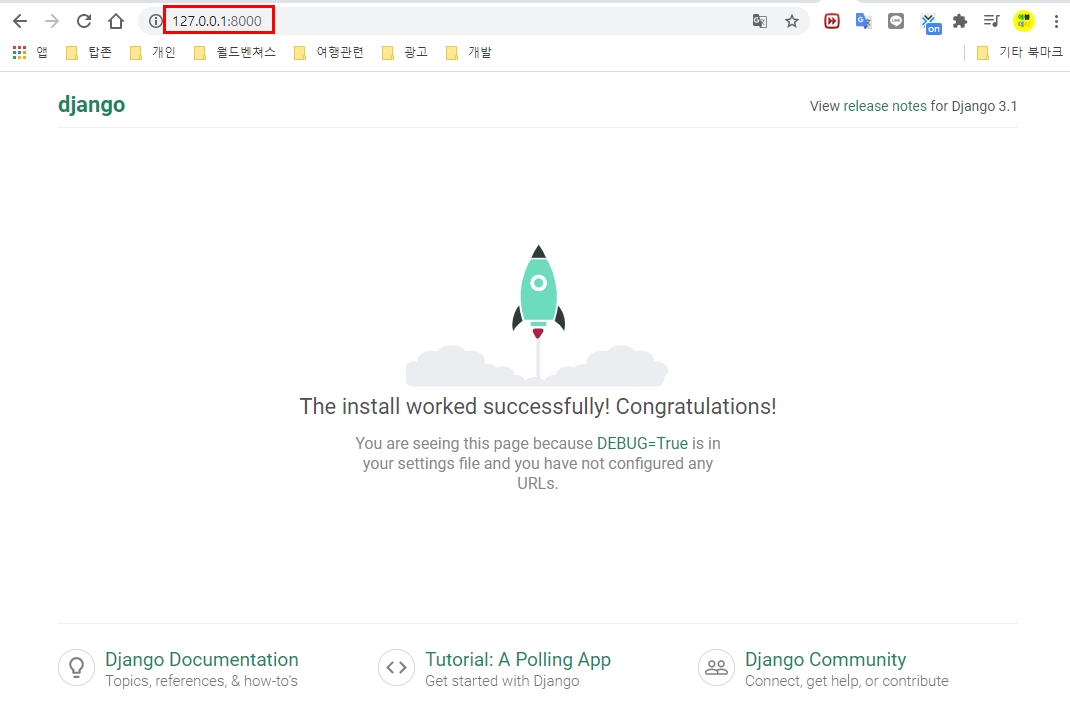Open Chrome's three-dot menu
Viewport: 1070px width, 711px height.
pyautogui.click(x=1056, y=21)
